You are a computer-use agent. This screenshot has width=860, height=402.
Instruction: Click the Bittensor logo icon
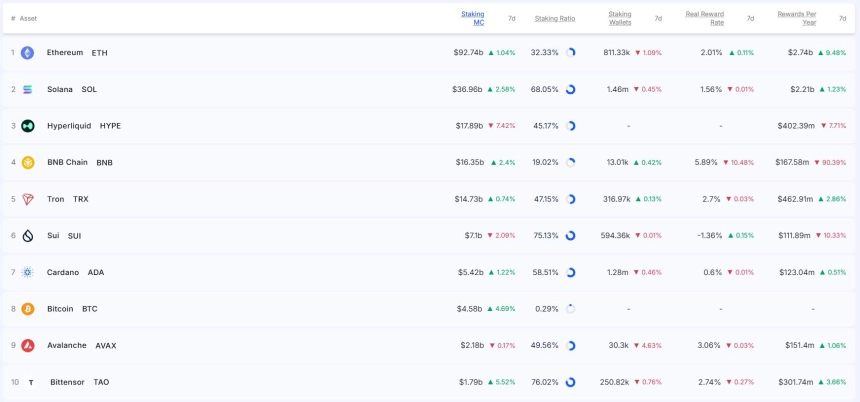point(31,382)
